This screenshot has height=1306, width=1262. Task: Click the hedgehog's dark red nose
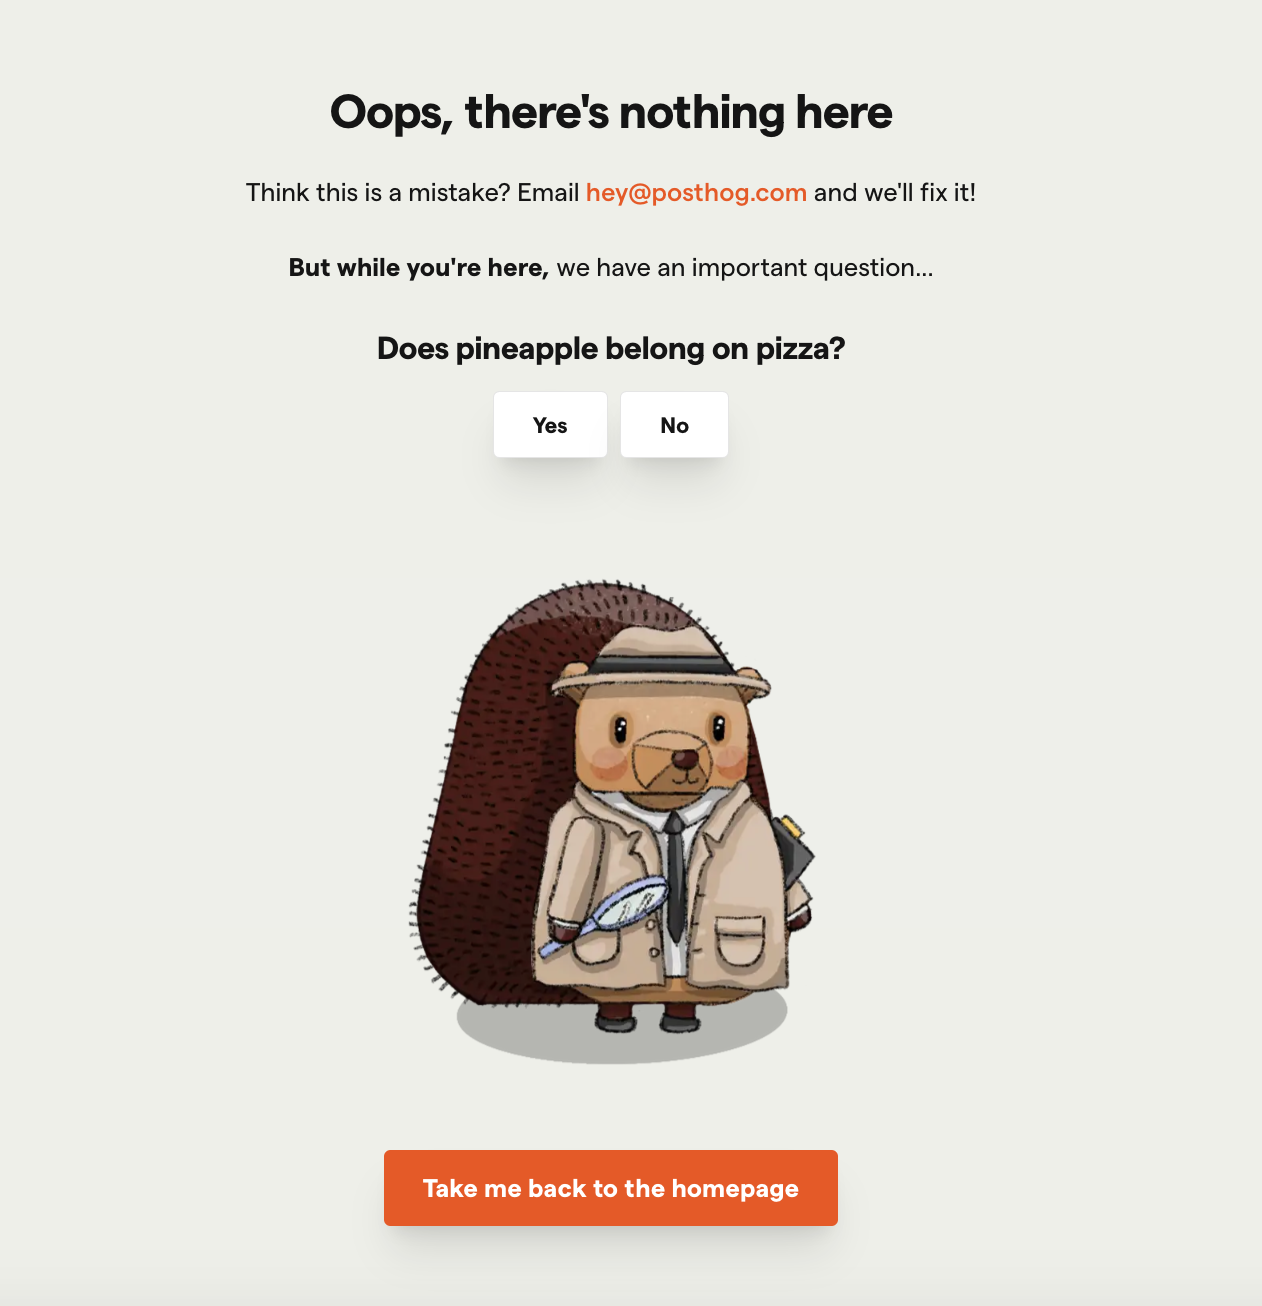click(x=685, y=759)
